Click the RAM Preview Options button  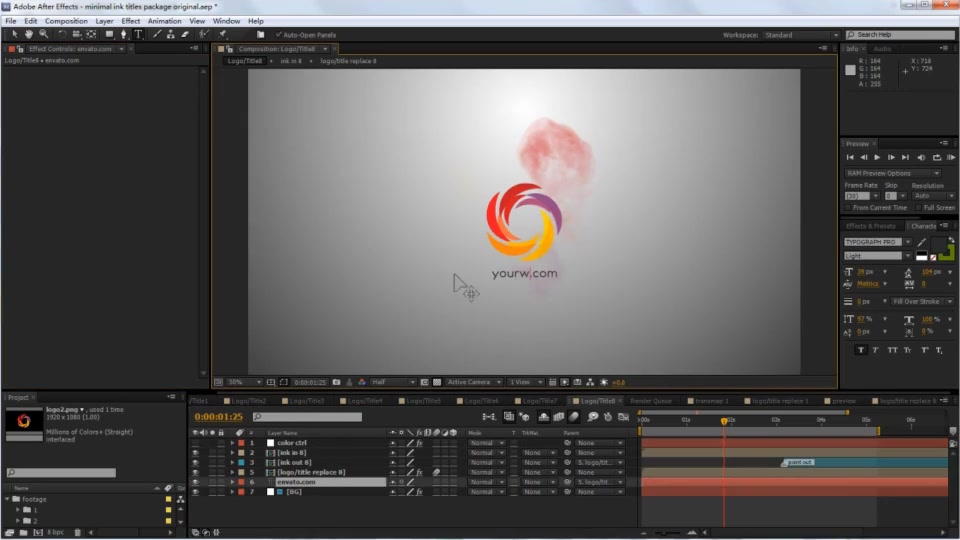[x=892, y=173]
